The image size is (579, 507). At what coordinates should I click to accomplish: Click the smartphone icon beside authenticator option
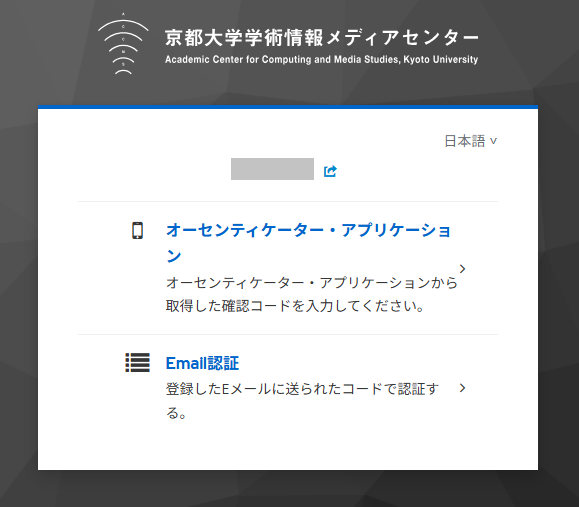tap(137, 231)
